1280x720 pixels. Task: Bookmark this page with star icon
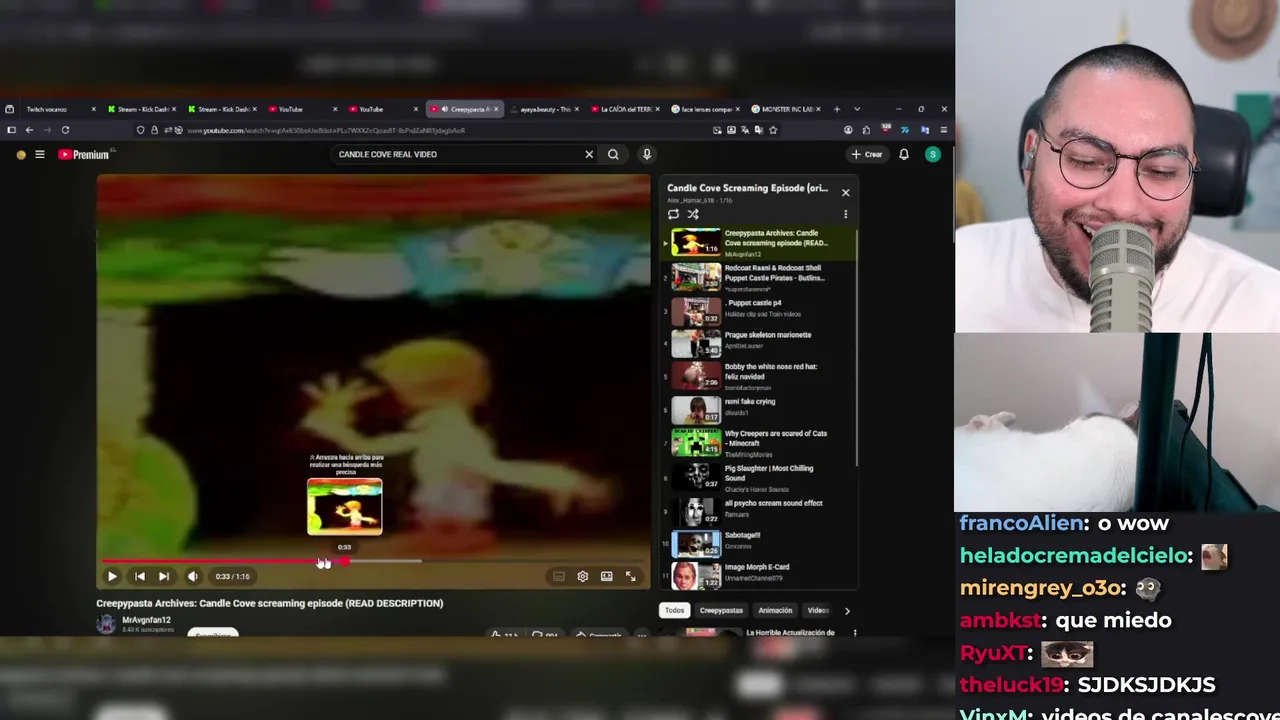click(773, 130)
